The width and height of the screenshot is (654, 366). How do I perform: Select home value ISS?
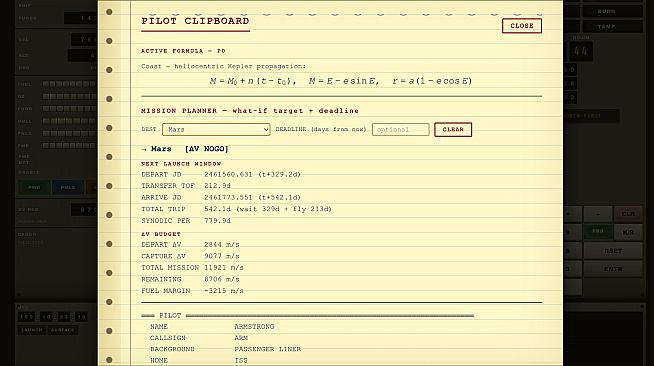[241, 360]
